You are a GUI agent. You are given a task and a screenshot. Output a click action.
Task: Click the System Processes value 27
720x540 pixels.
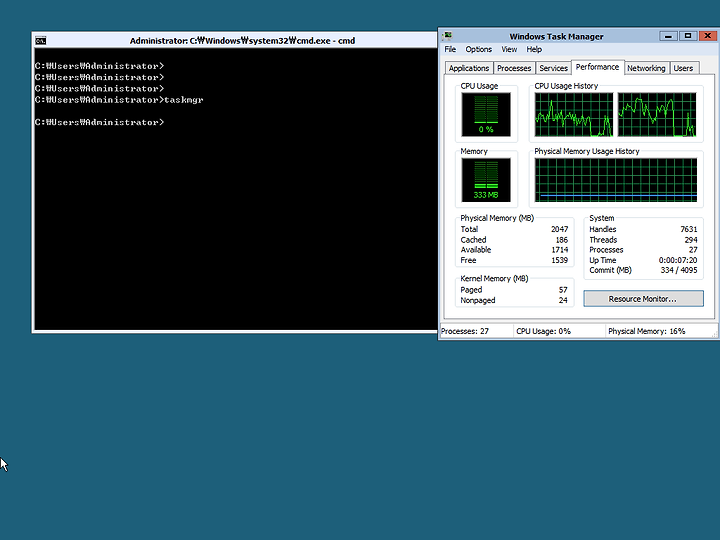tap(693, 250)
